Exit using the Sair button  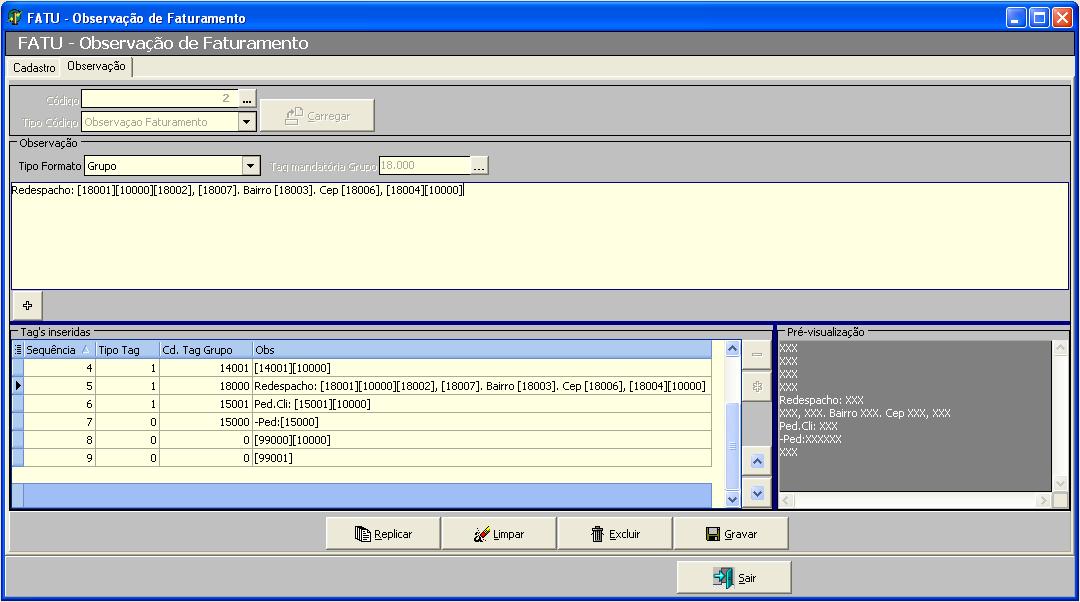coord(734,578)
